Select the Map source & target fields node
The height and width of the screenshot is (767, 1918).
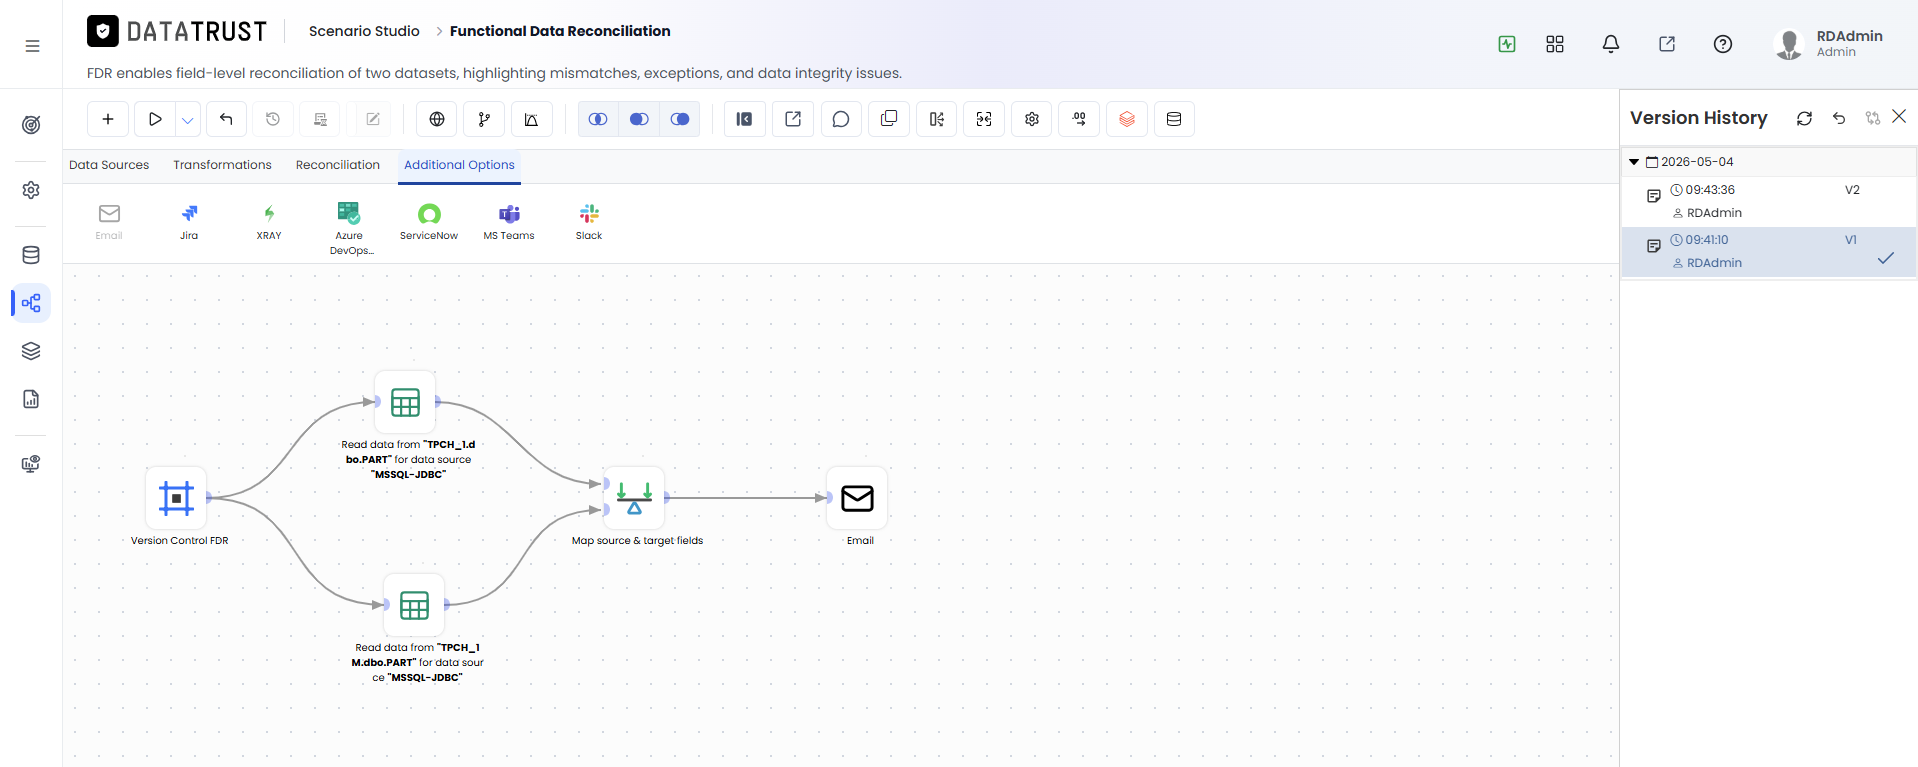click(634, 497)
